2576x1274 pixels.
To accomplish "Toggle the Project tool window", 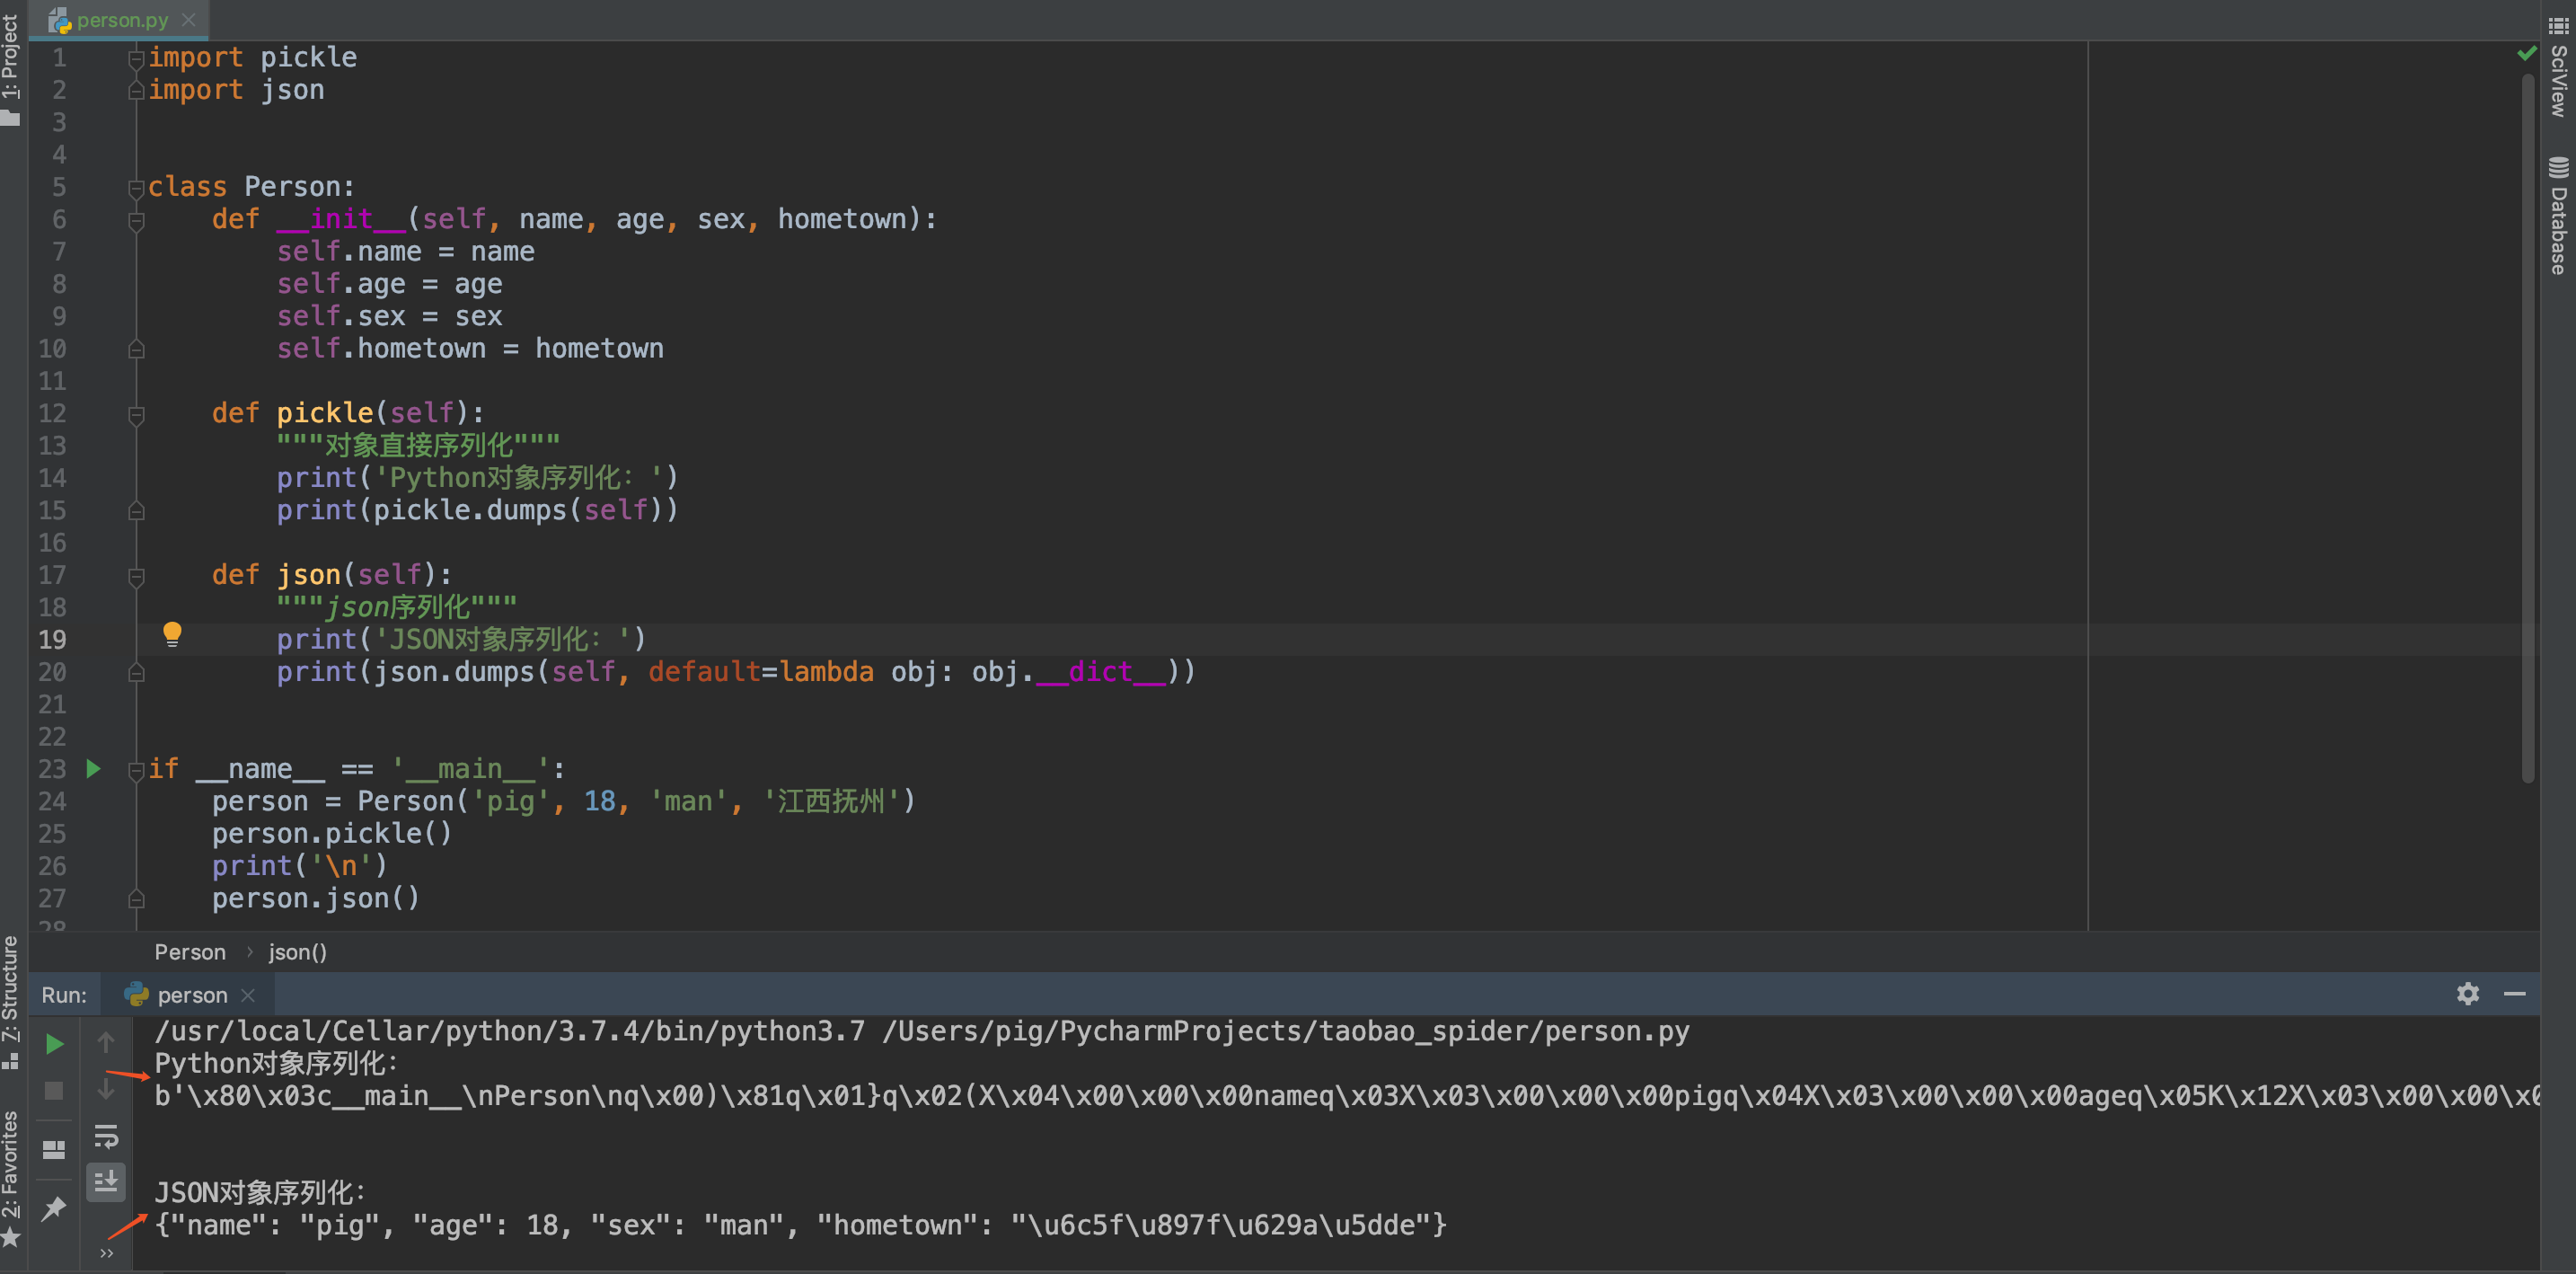I will [10, 65].
